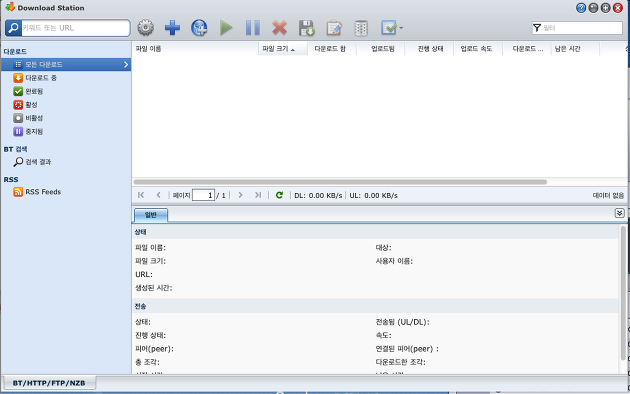
Task: Sort by 업로드 속도 column header
Action: tap(478, 49)
